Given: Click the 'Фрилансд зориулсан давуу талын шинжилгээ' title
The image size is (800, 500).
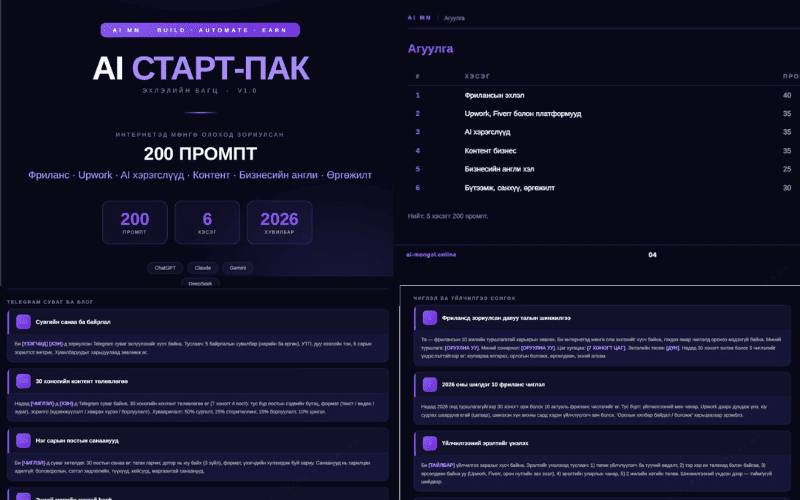Looking at the screenshot, I should tap(506, 318).
